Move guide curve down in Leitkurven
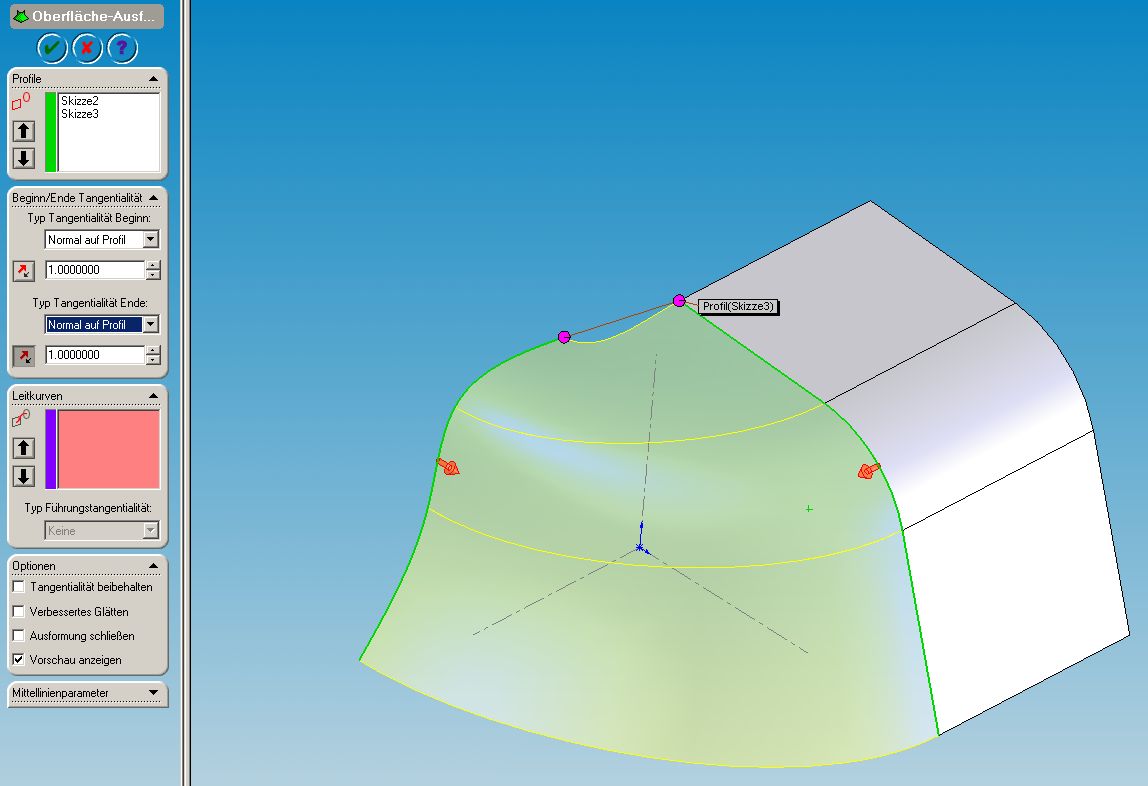Image resolution: width=1148 pixels, height=786 pixels. pos(23,476)
